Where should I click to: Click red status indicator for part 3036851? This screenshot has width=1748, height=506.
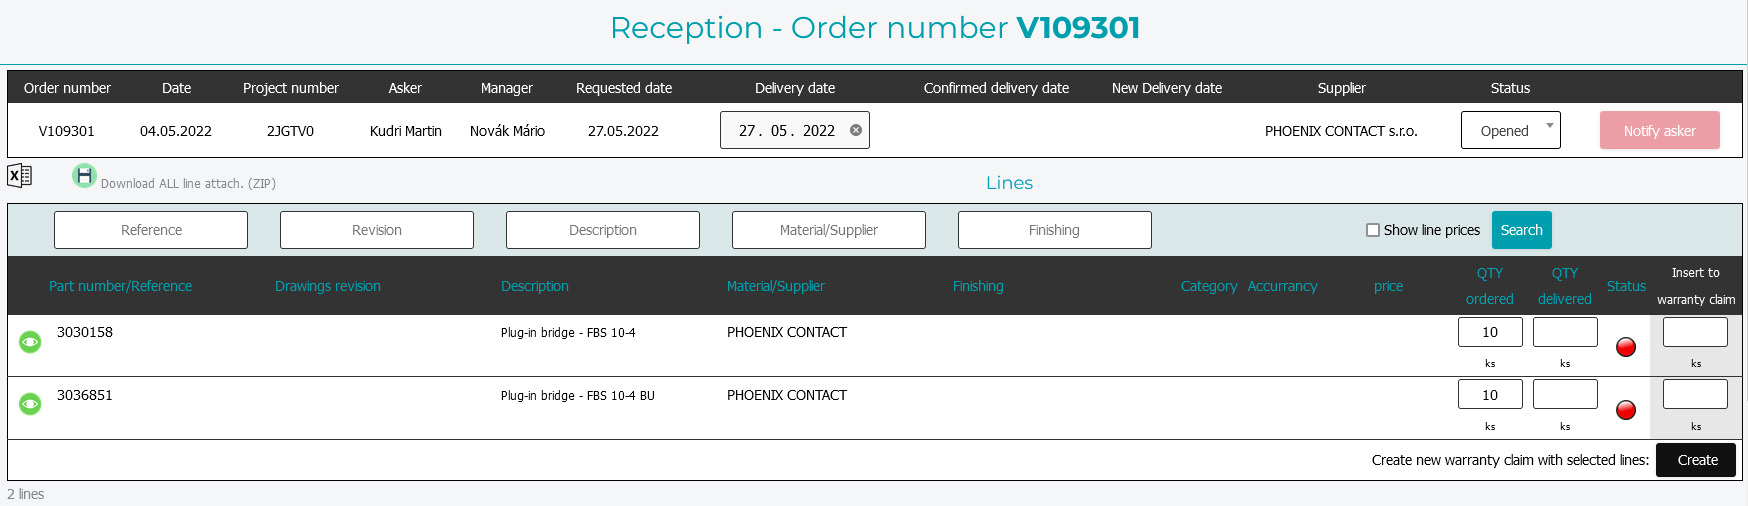tap(1626, 410)
